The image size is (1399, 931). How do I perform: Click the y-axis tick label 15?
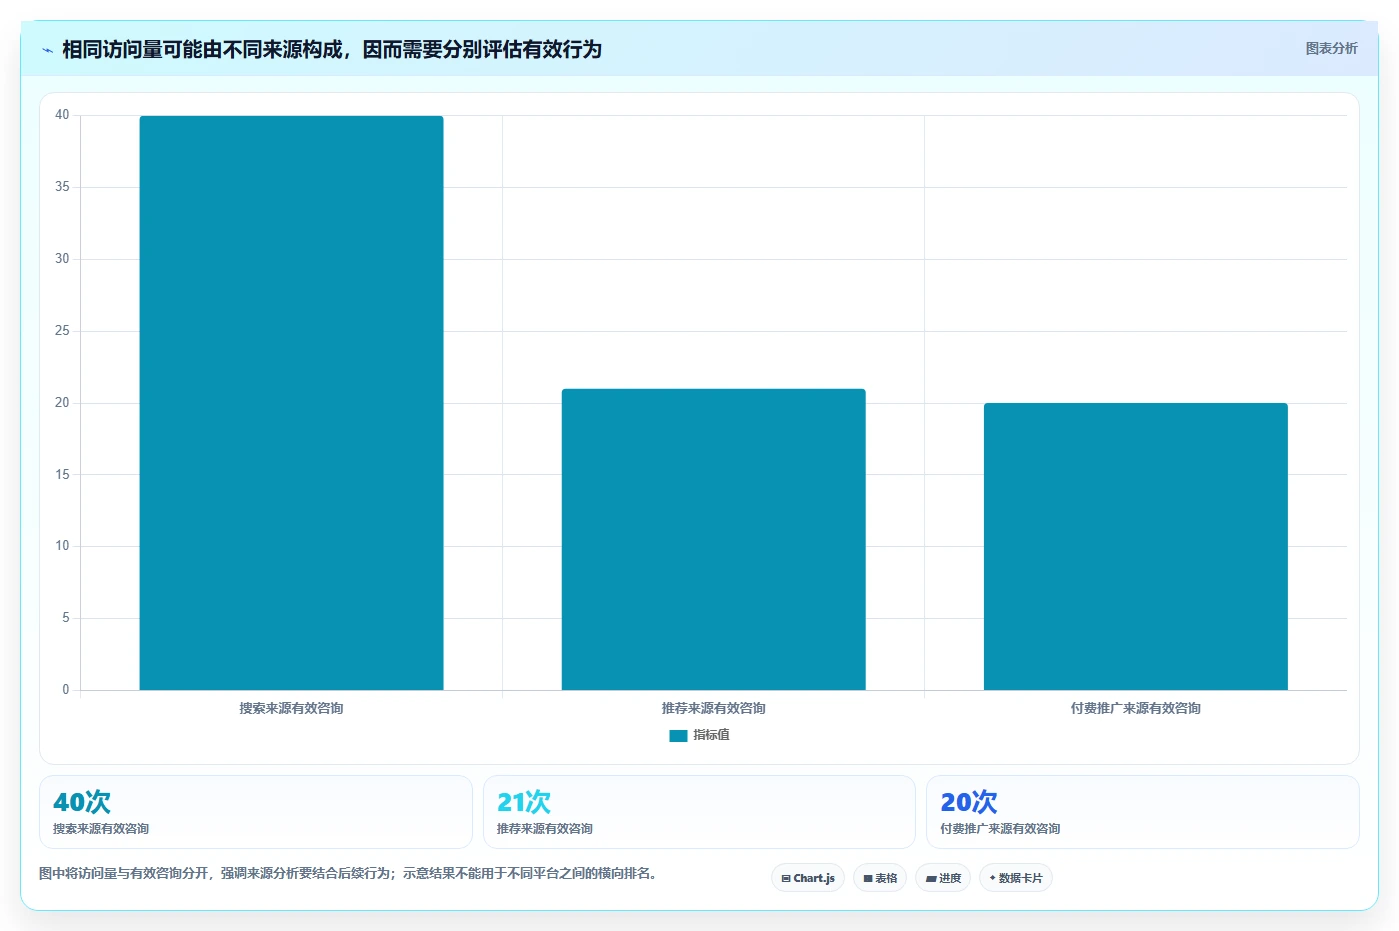coord(62,475)
